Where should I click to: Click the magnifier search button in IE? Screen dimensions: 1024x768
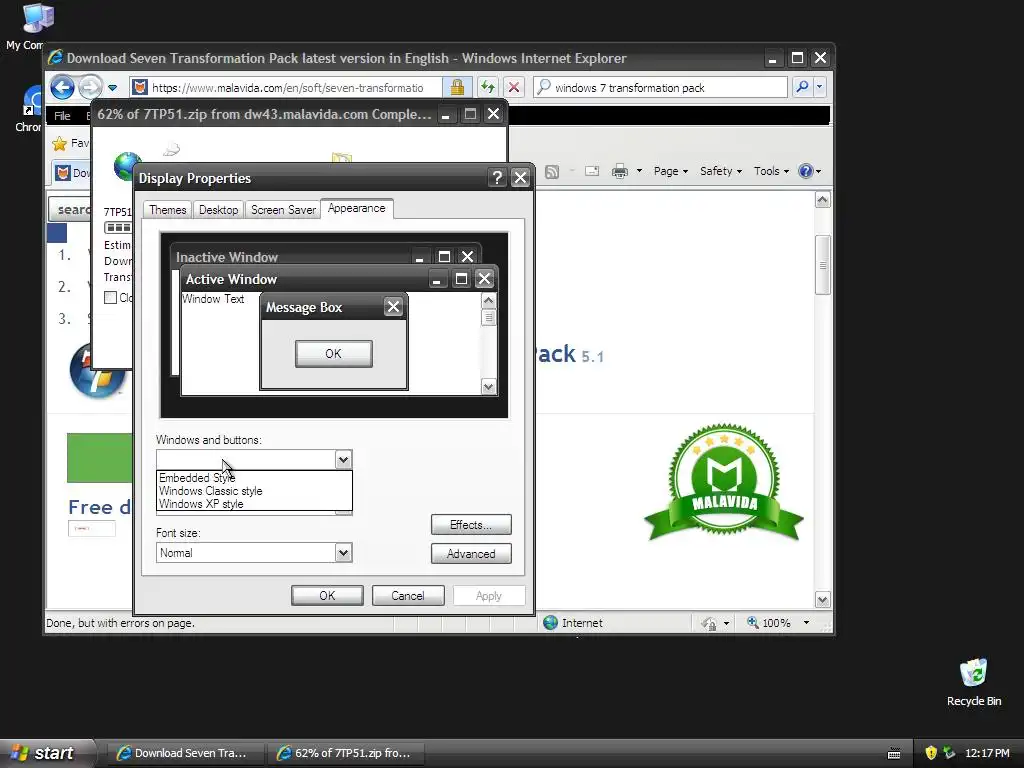click(803, 87)
